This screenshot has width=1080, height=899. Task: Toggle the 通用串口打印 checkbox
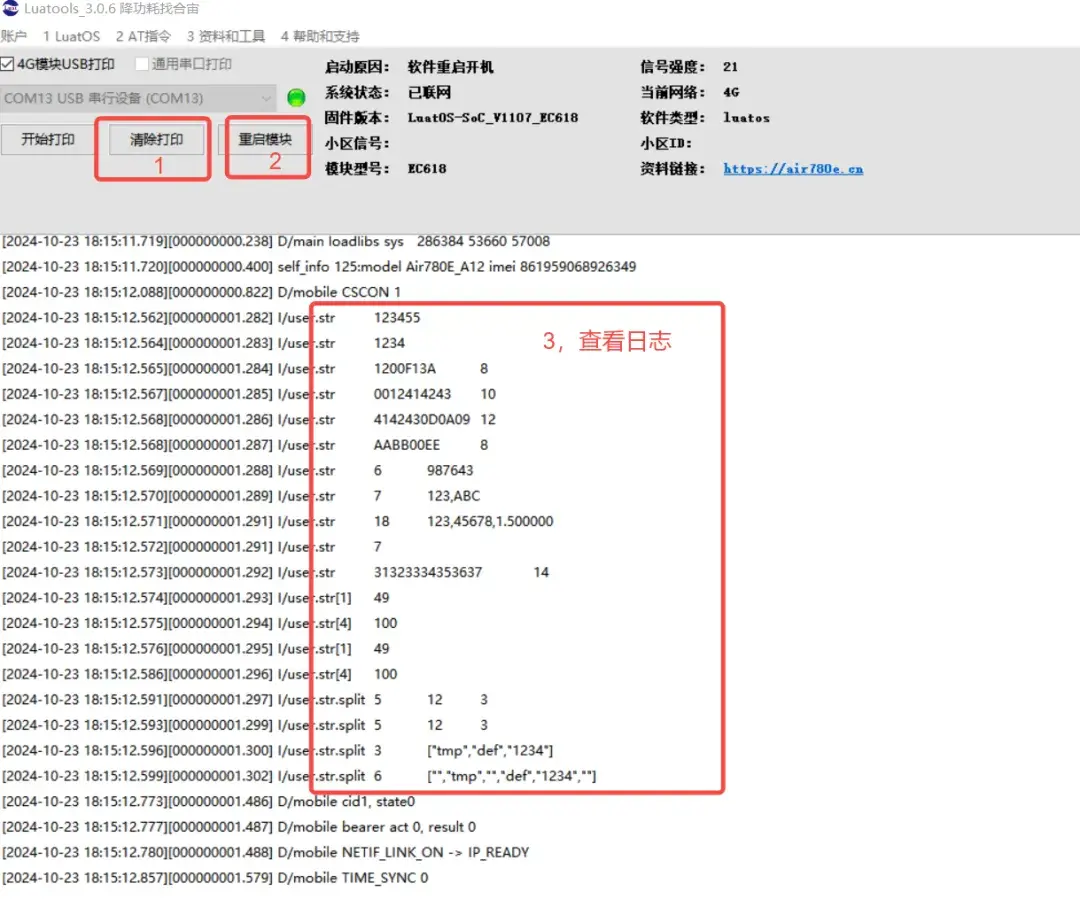(x=142, y=64)
